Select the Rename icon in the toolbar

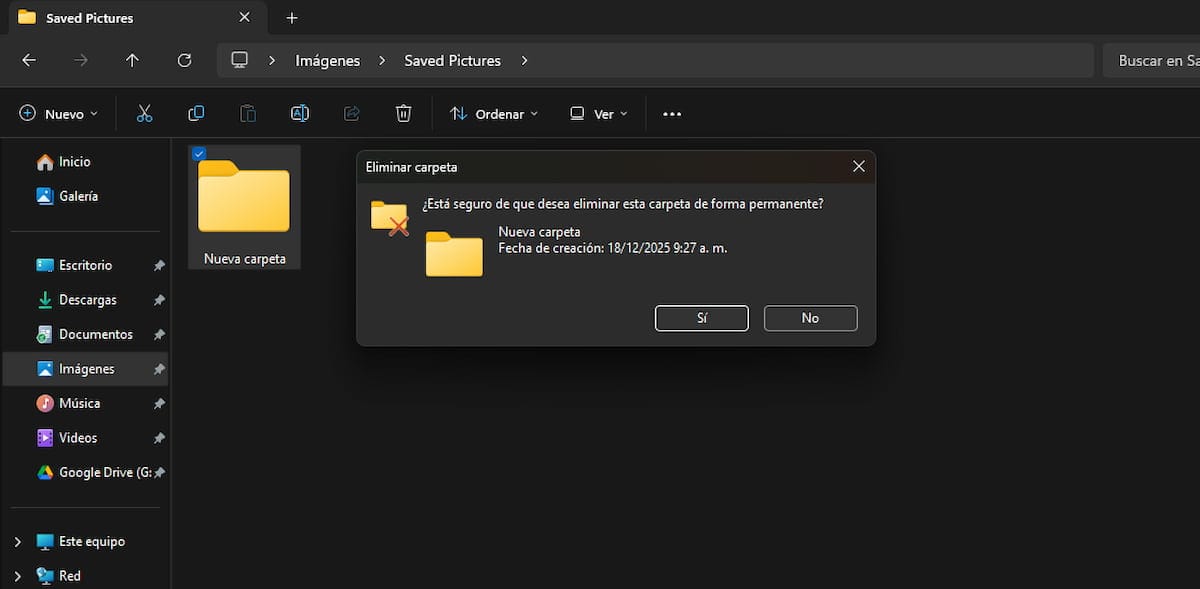pos(300,113)
